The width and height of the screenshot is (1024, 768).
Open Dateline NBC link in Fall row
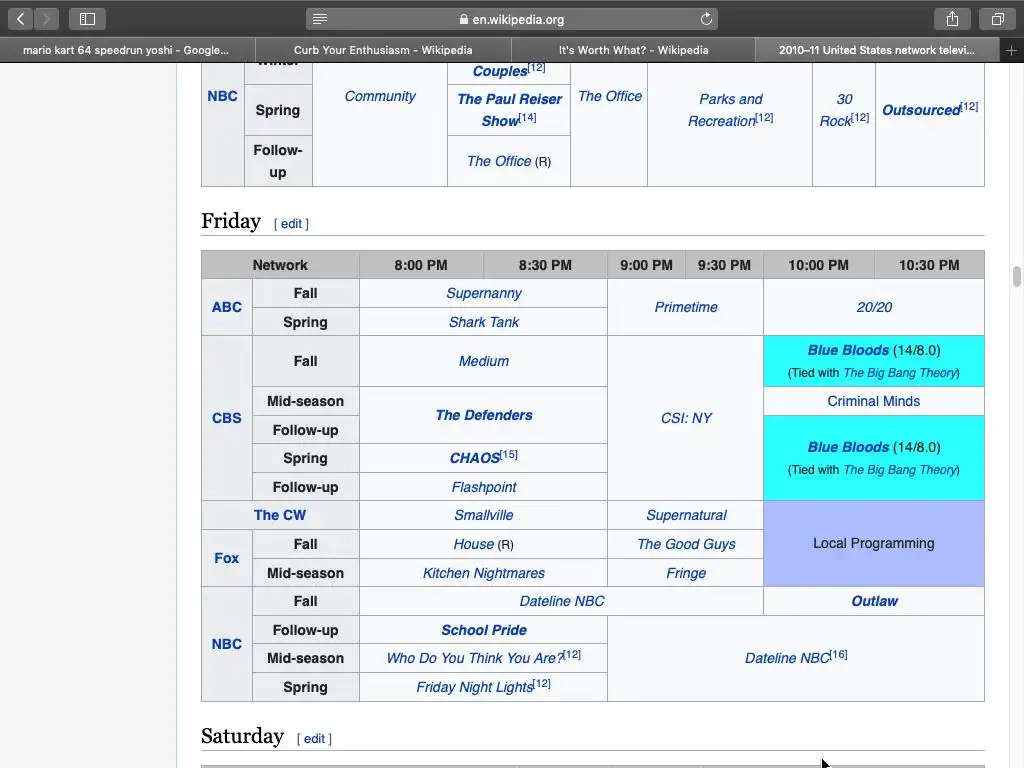click(562, 601)
